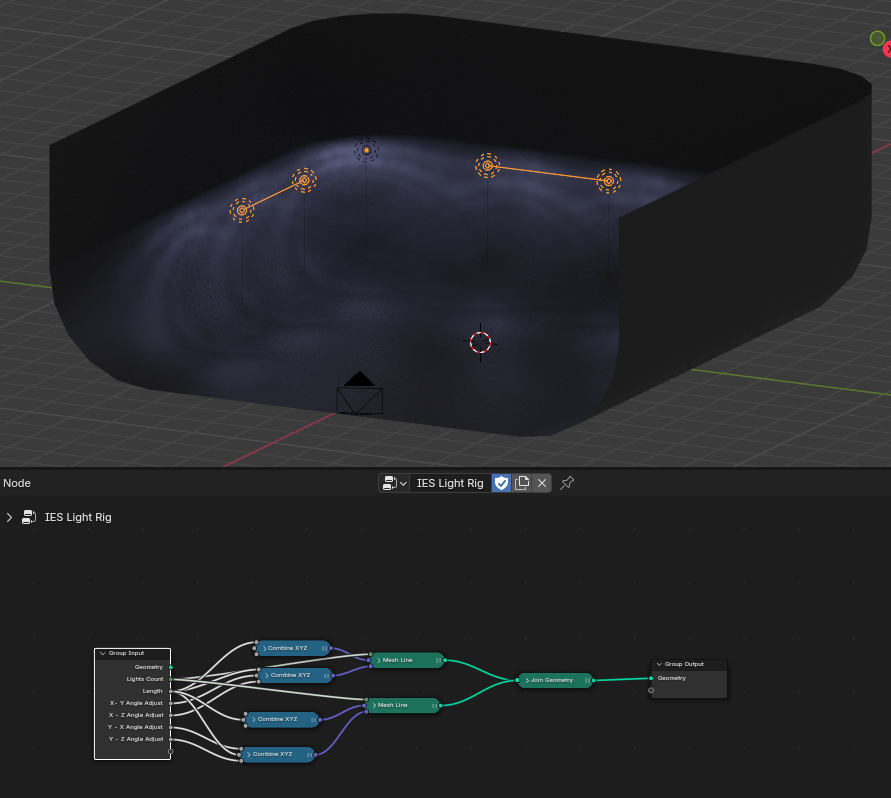Select the upper Mesh Line node
The image size is (891, 798).
tap(405, 660)
